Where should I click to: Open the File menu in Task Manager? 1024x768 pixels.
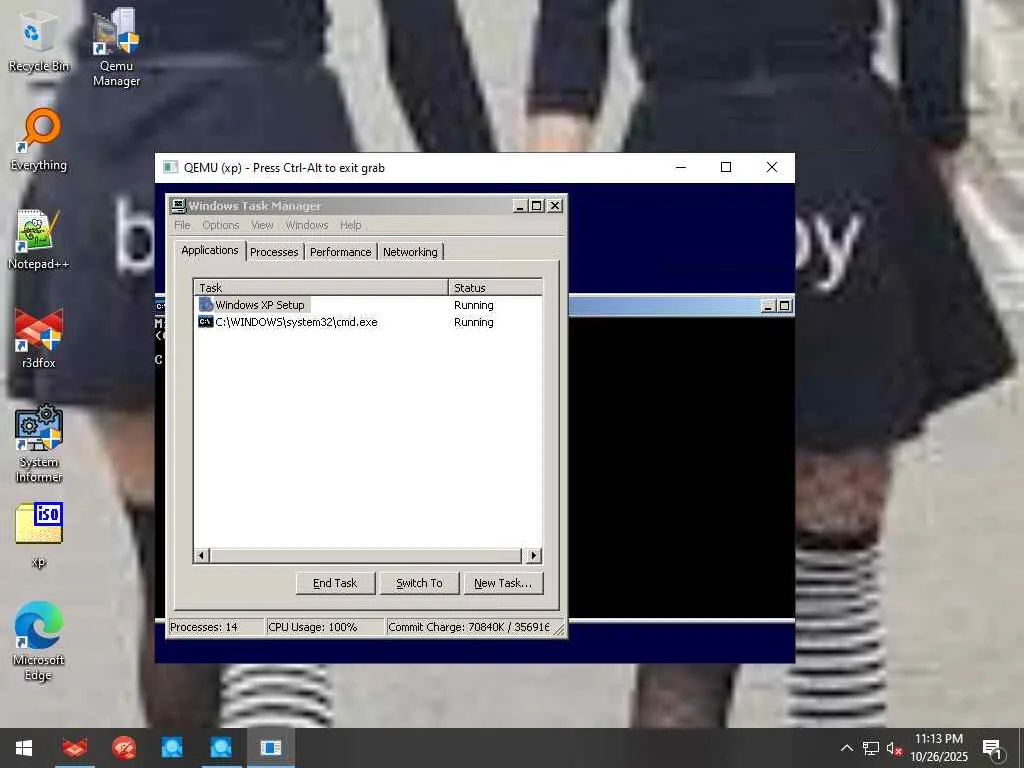(x=182, y=225)
